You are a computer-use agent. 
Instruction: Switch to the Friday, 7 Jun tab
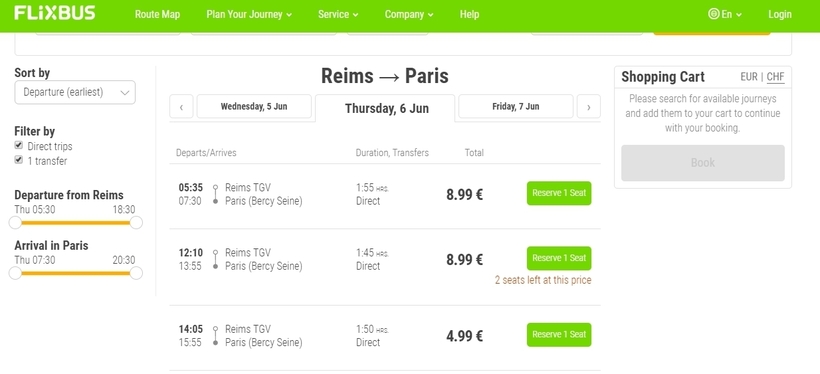point(516,107)
